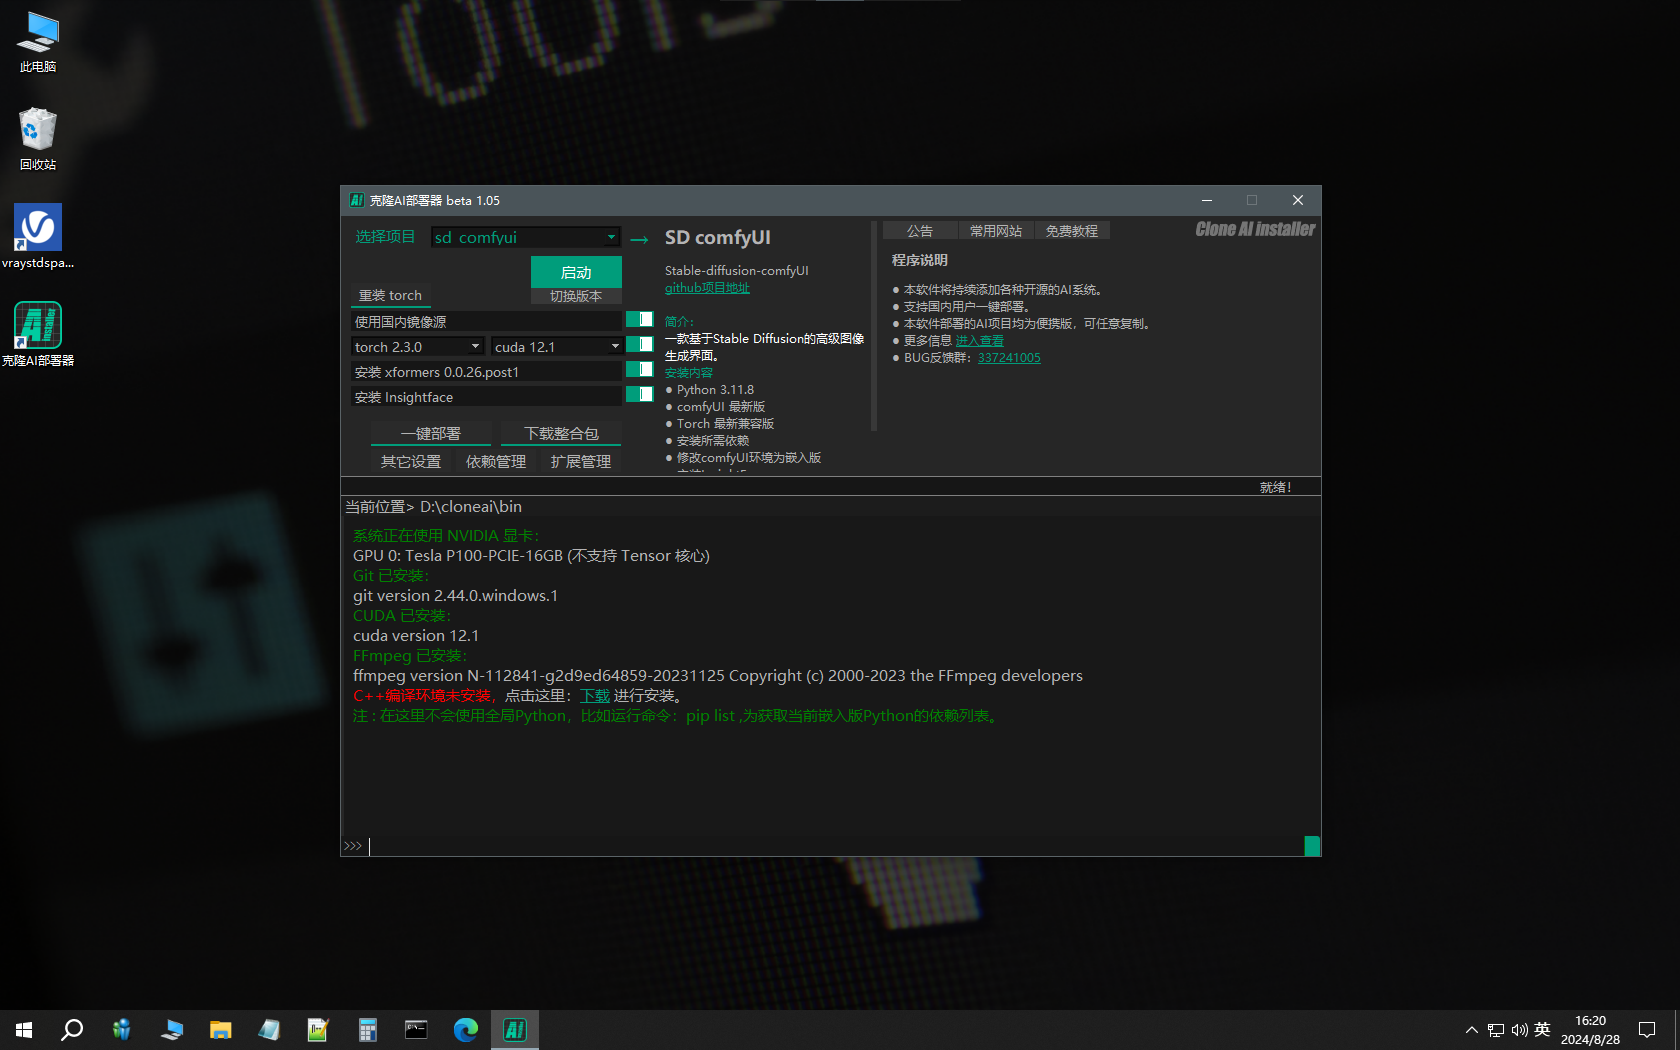Viewport: 1680px width, 1050px height.
Task: Click the 重装 torch button
Action: coord(390,296)
